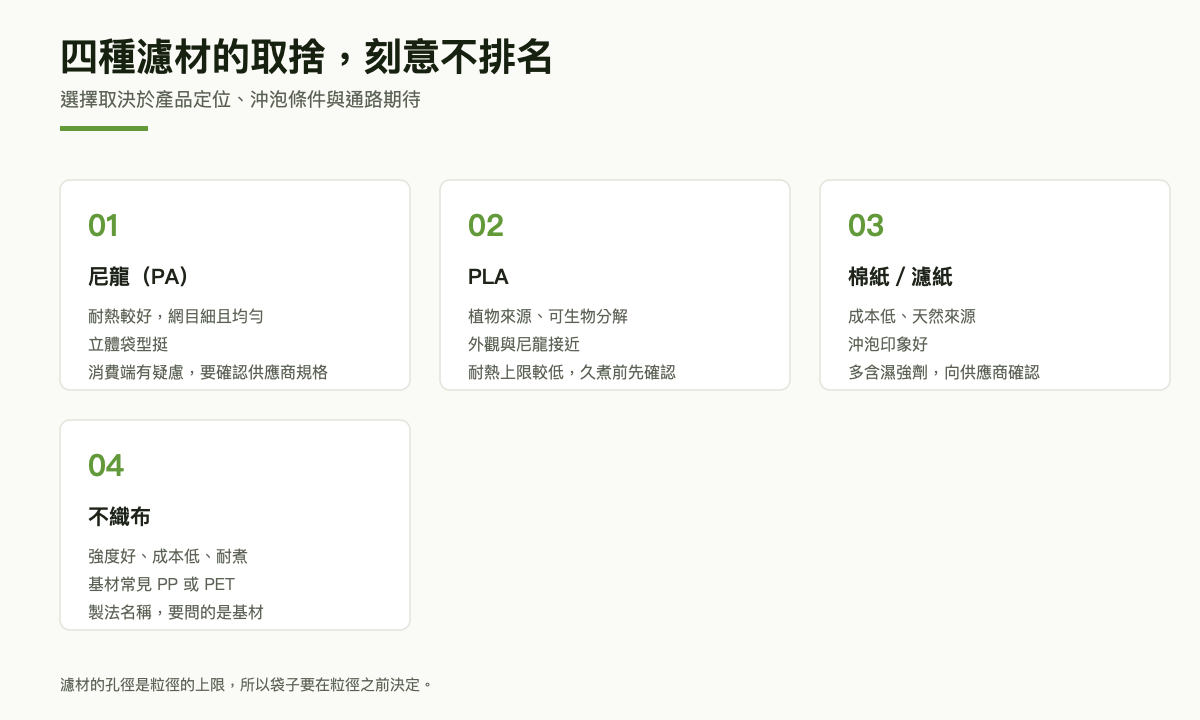Click the line 耐熱上限較低，久煮前先確認
The width and height of the screenshot is (1200, 720).
[572, 372]
